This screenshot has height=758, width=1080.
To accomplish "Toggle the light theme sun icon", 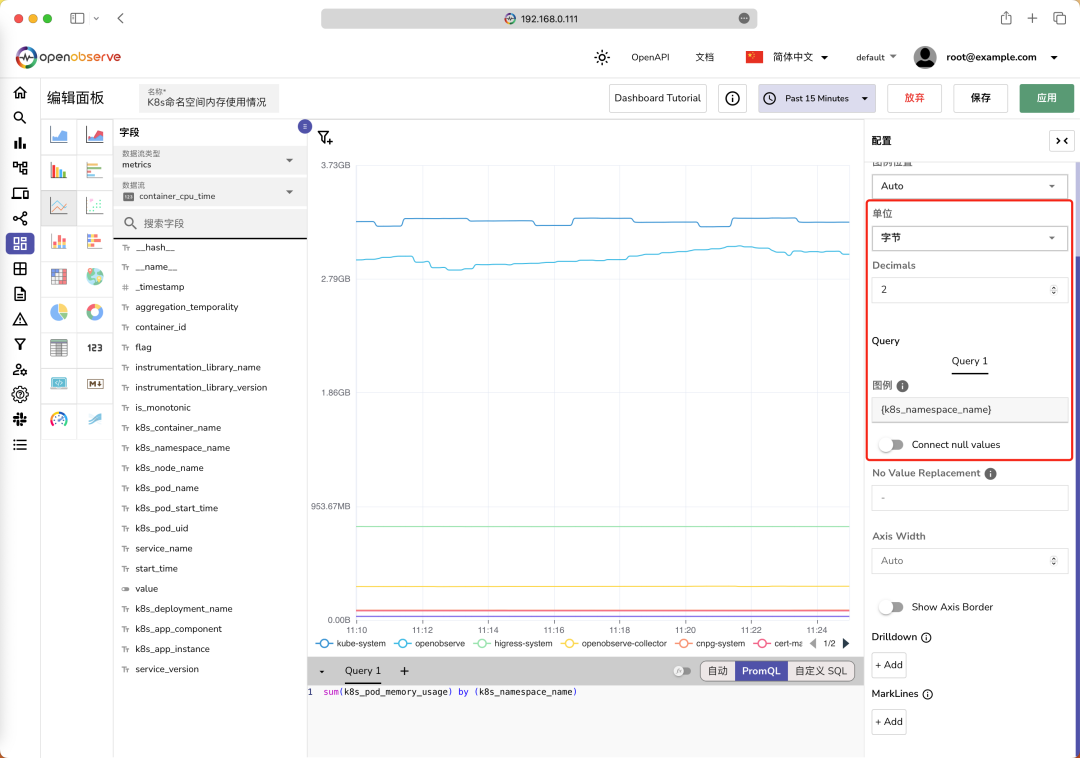I will tap(602, 57).
